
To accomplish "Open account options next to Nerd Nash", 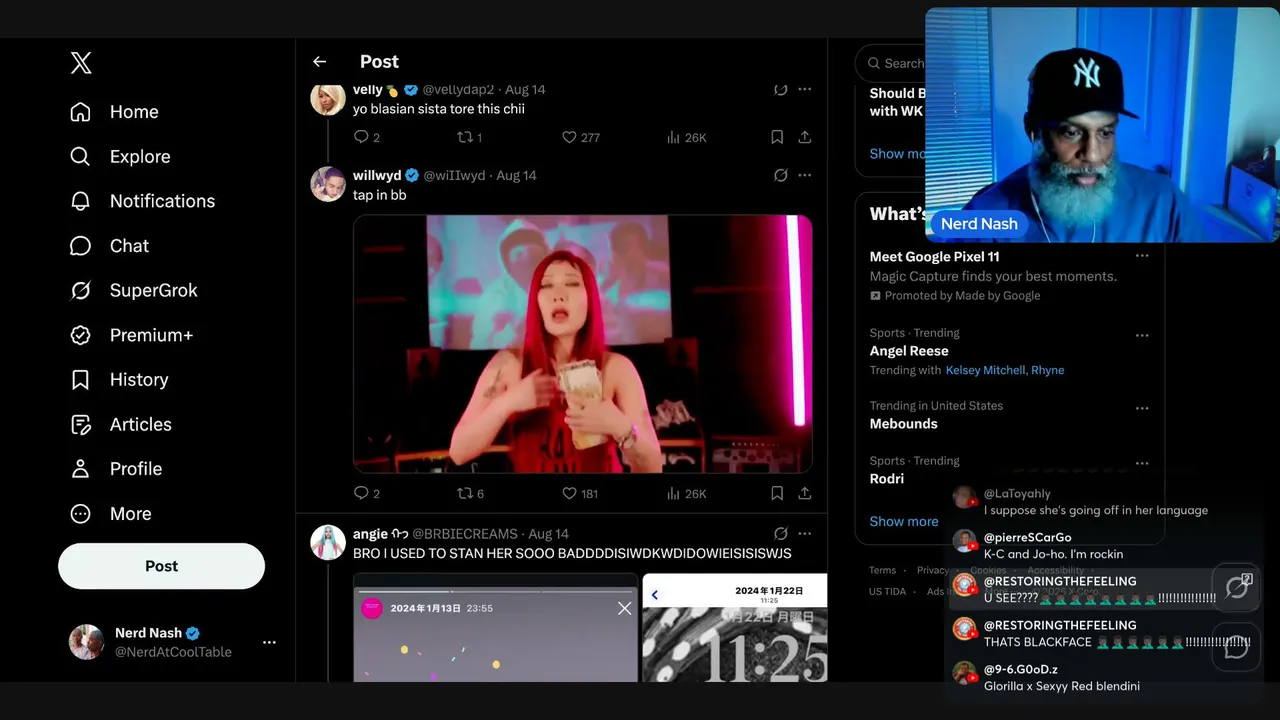I will [x=269, y=642].
